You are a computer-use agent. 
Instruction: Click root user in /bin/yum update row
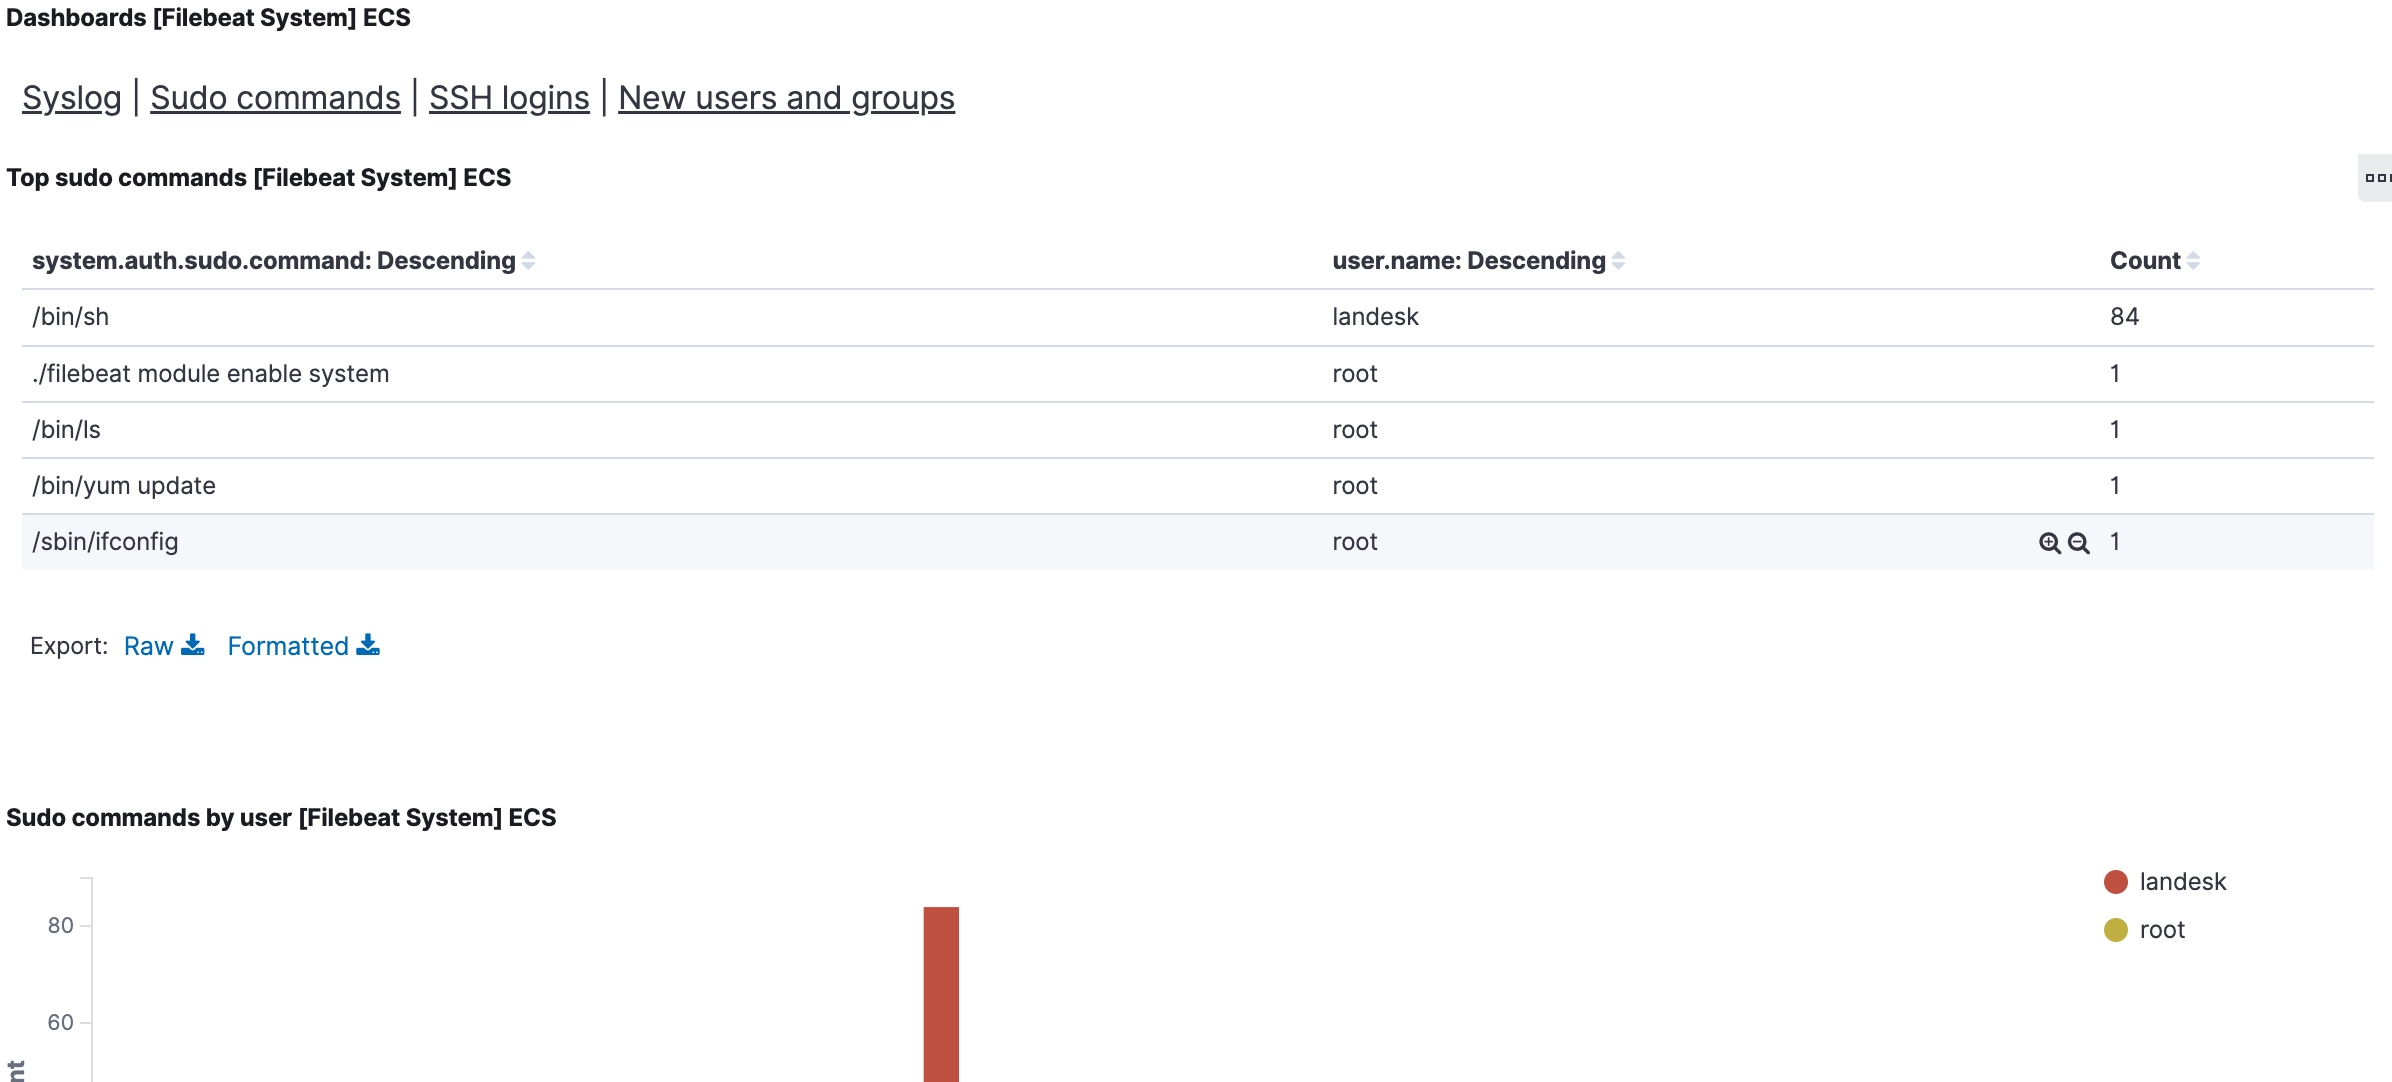click(1355, 486)
